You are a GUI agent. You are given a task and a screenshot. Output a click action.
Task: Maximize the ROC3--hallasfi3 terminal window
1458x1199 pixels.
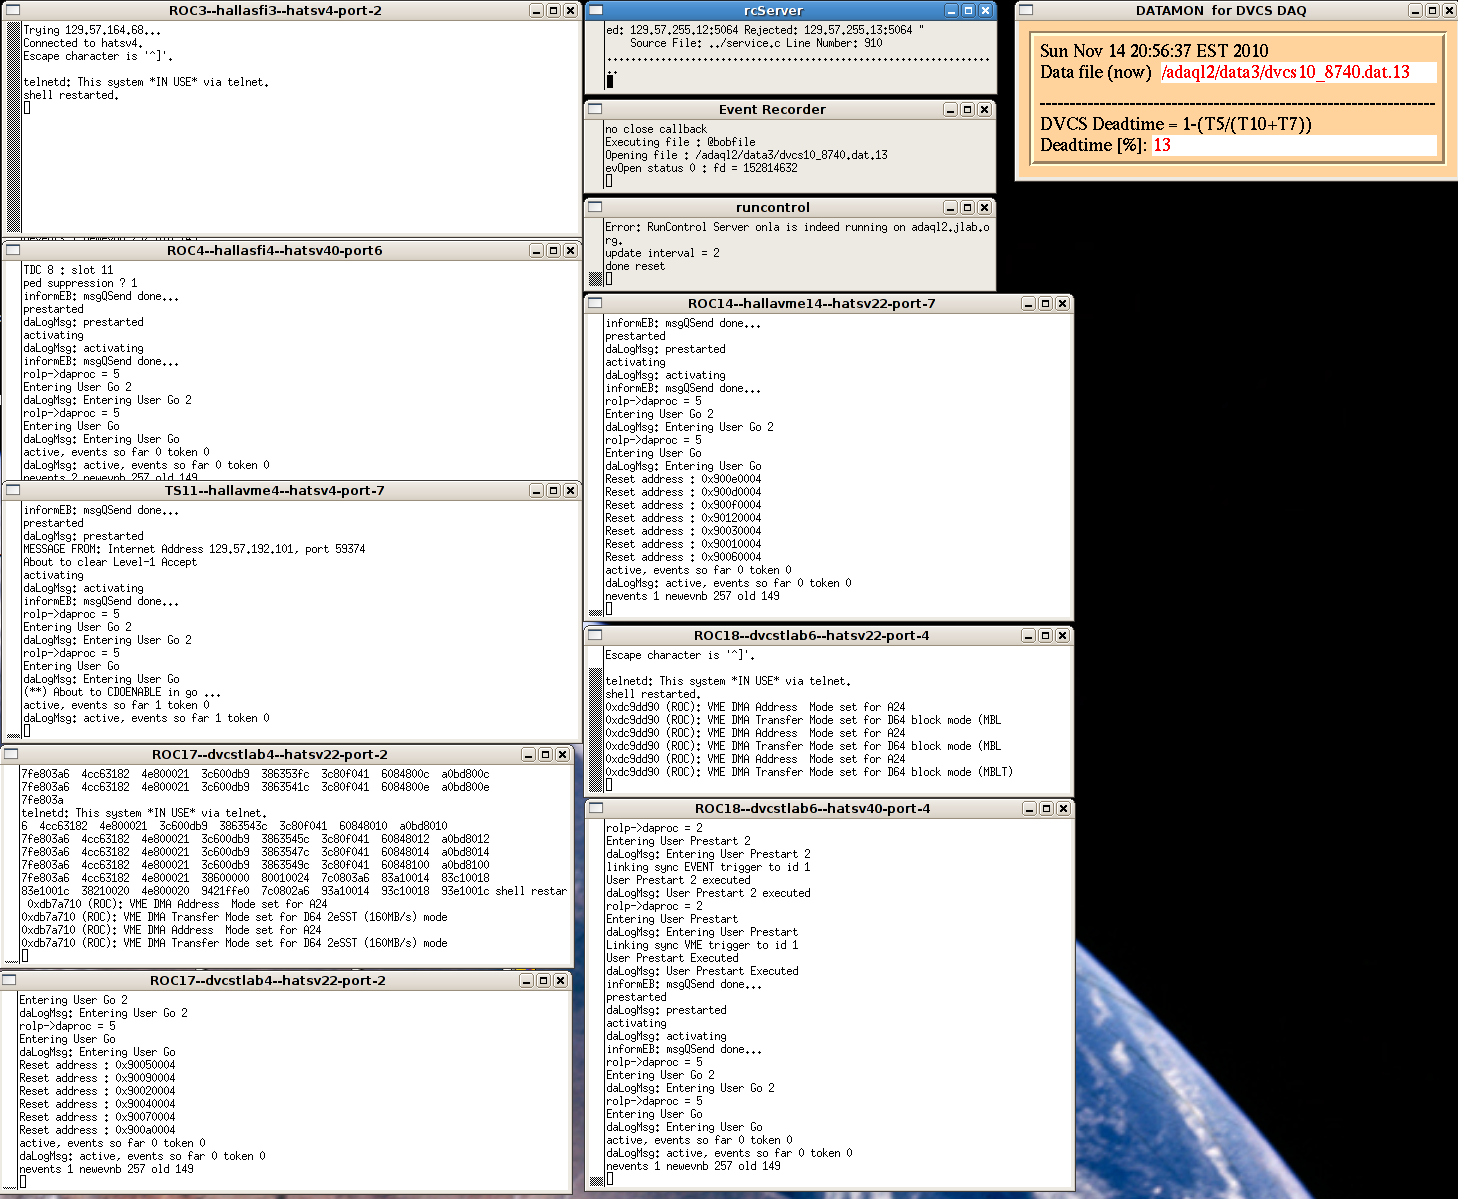pos(553,10)
